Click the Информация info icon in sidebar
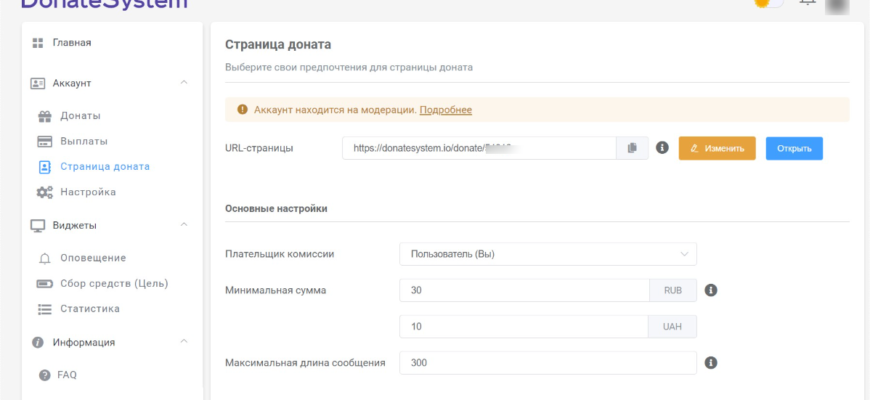This screenshot has height=400, width=870. tap(38, 342)
